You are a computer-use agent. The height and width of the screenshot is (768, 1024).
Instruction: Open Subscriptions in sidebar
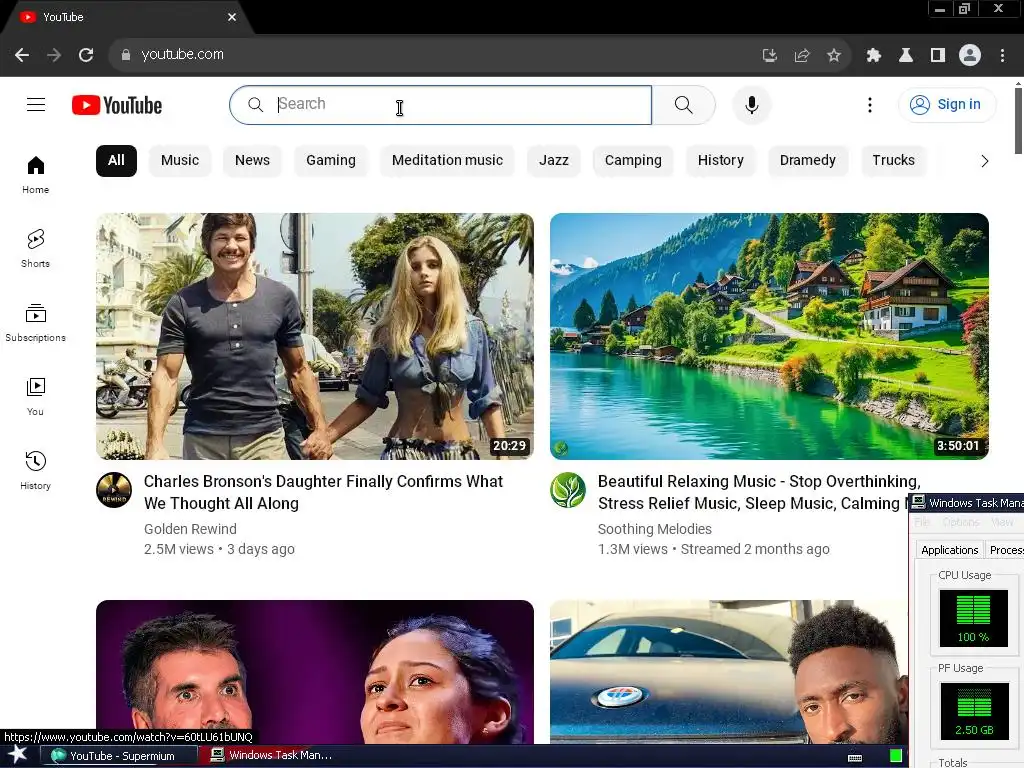35,323
